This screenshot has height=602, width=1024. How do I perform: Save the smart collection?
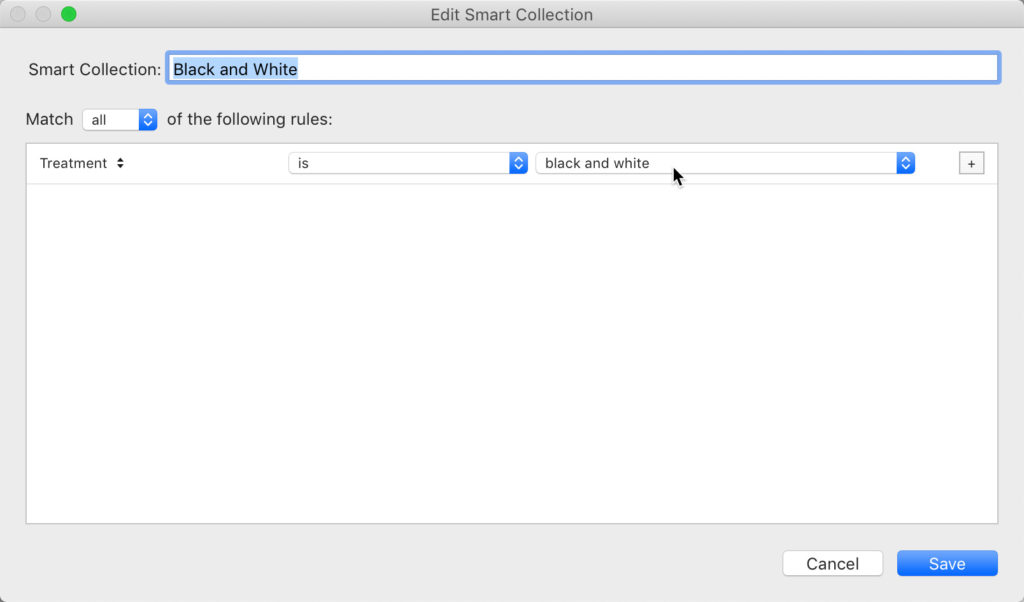pos(947,564)
